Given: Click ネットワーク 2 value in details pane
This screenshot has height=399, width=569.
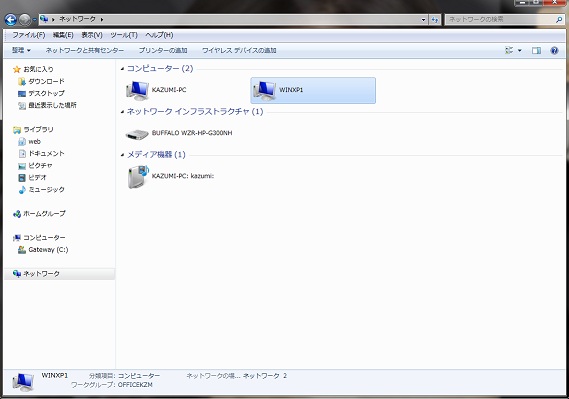Looking at the screenshot, I should click(265, 376).
